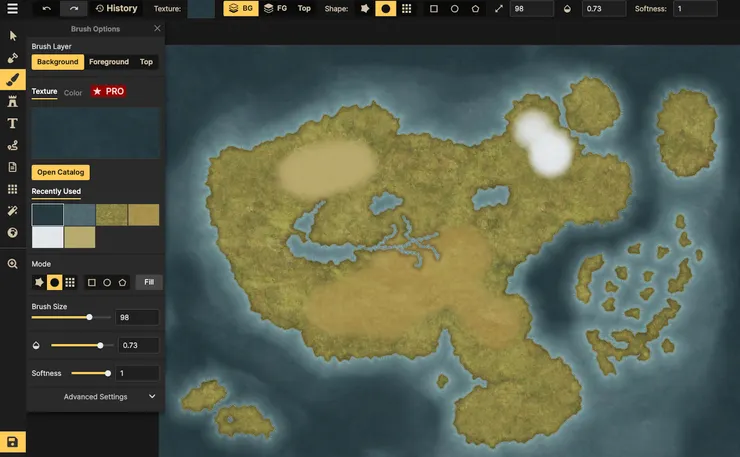Select grid brush shape in top toolbar
The height and width of the screenshot is (457, 740).
pos(406,8)
